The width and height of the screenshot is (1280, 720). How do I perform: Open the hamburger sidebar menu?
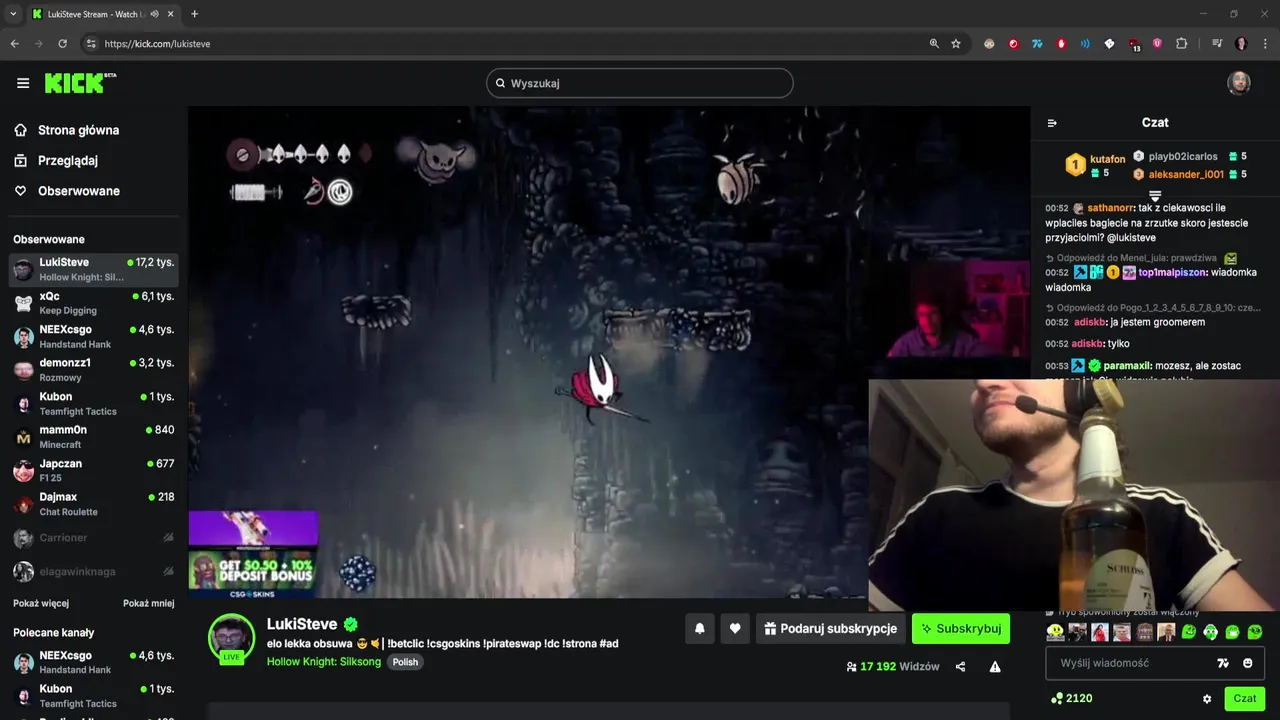click(23, 83)
